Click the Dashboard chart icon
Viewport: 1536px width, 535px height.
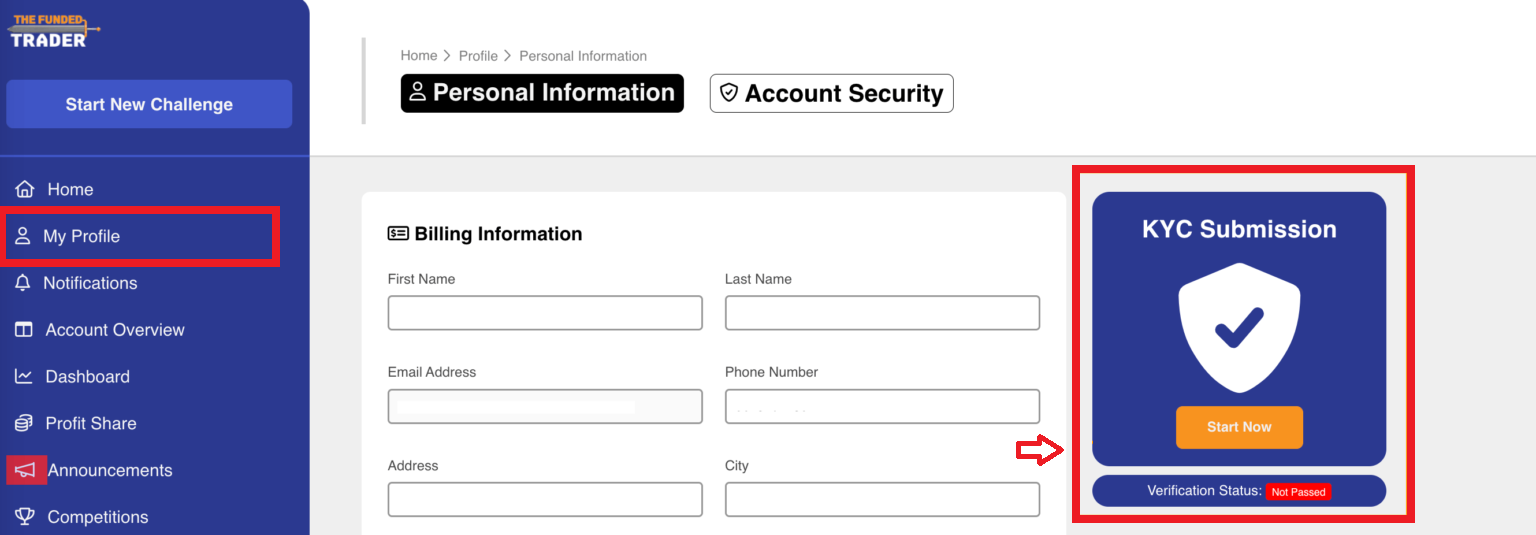(24, 377)
